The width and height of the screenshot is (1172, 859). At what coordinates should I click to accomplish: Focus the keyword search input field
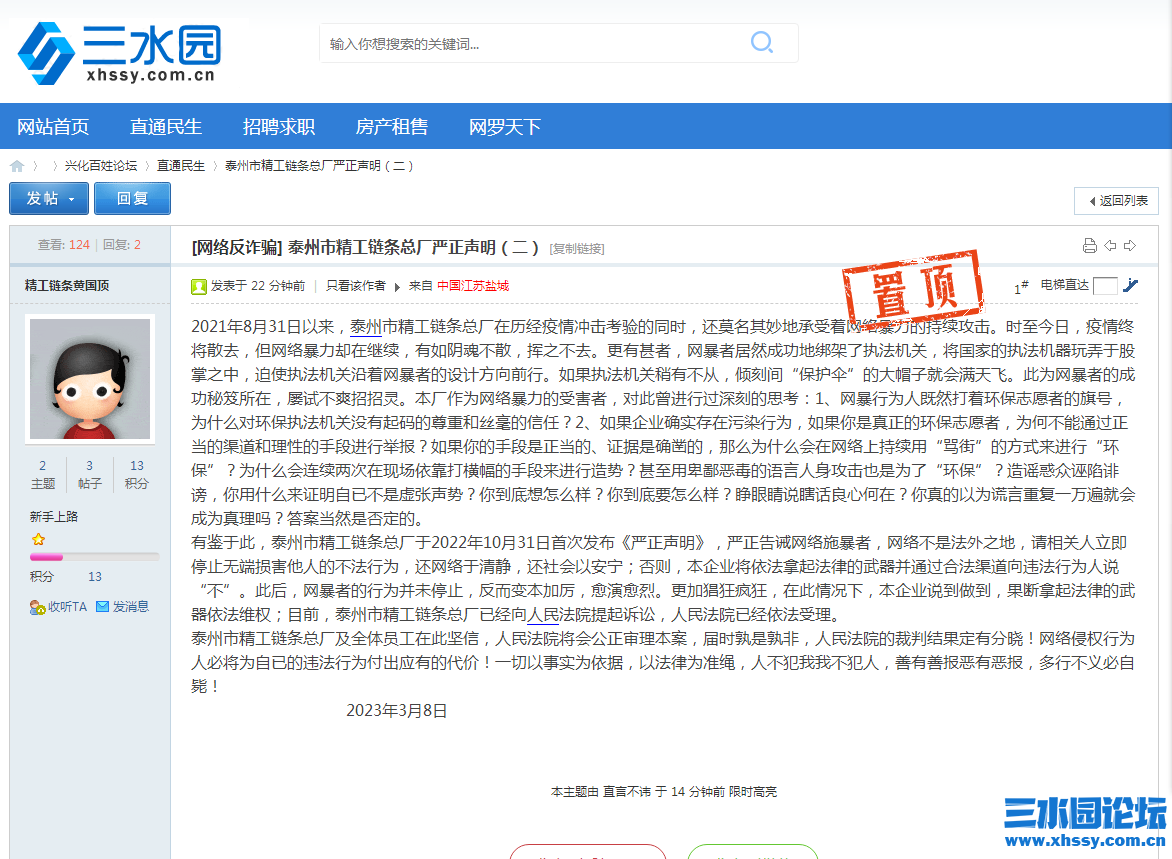click(534, 43)
